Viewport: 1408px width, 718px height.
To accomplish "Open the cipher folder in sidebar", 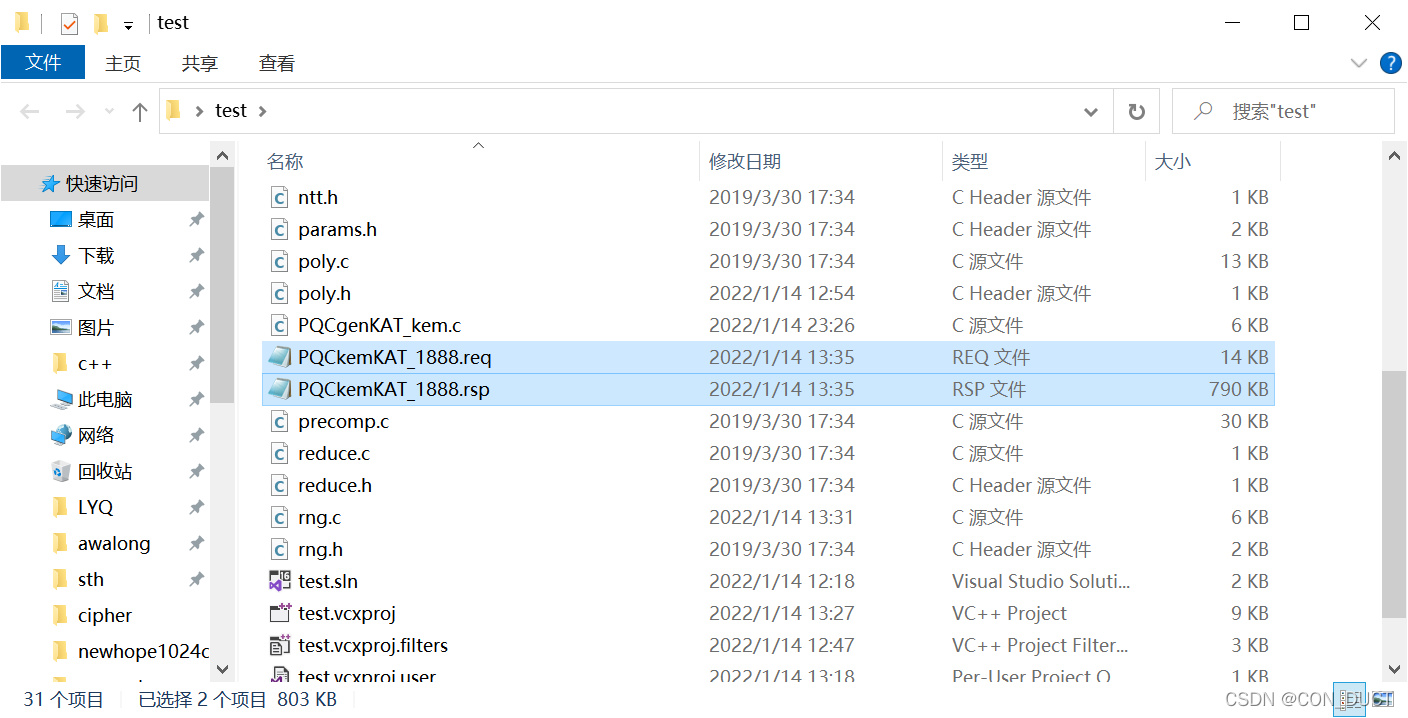I will point(105,616).
